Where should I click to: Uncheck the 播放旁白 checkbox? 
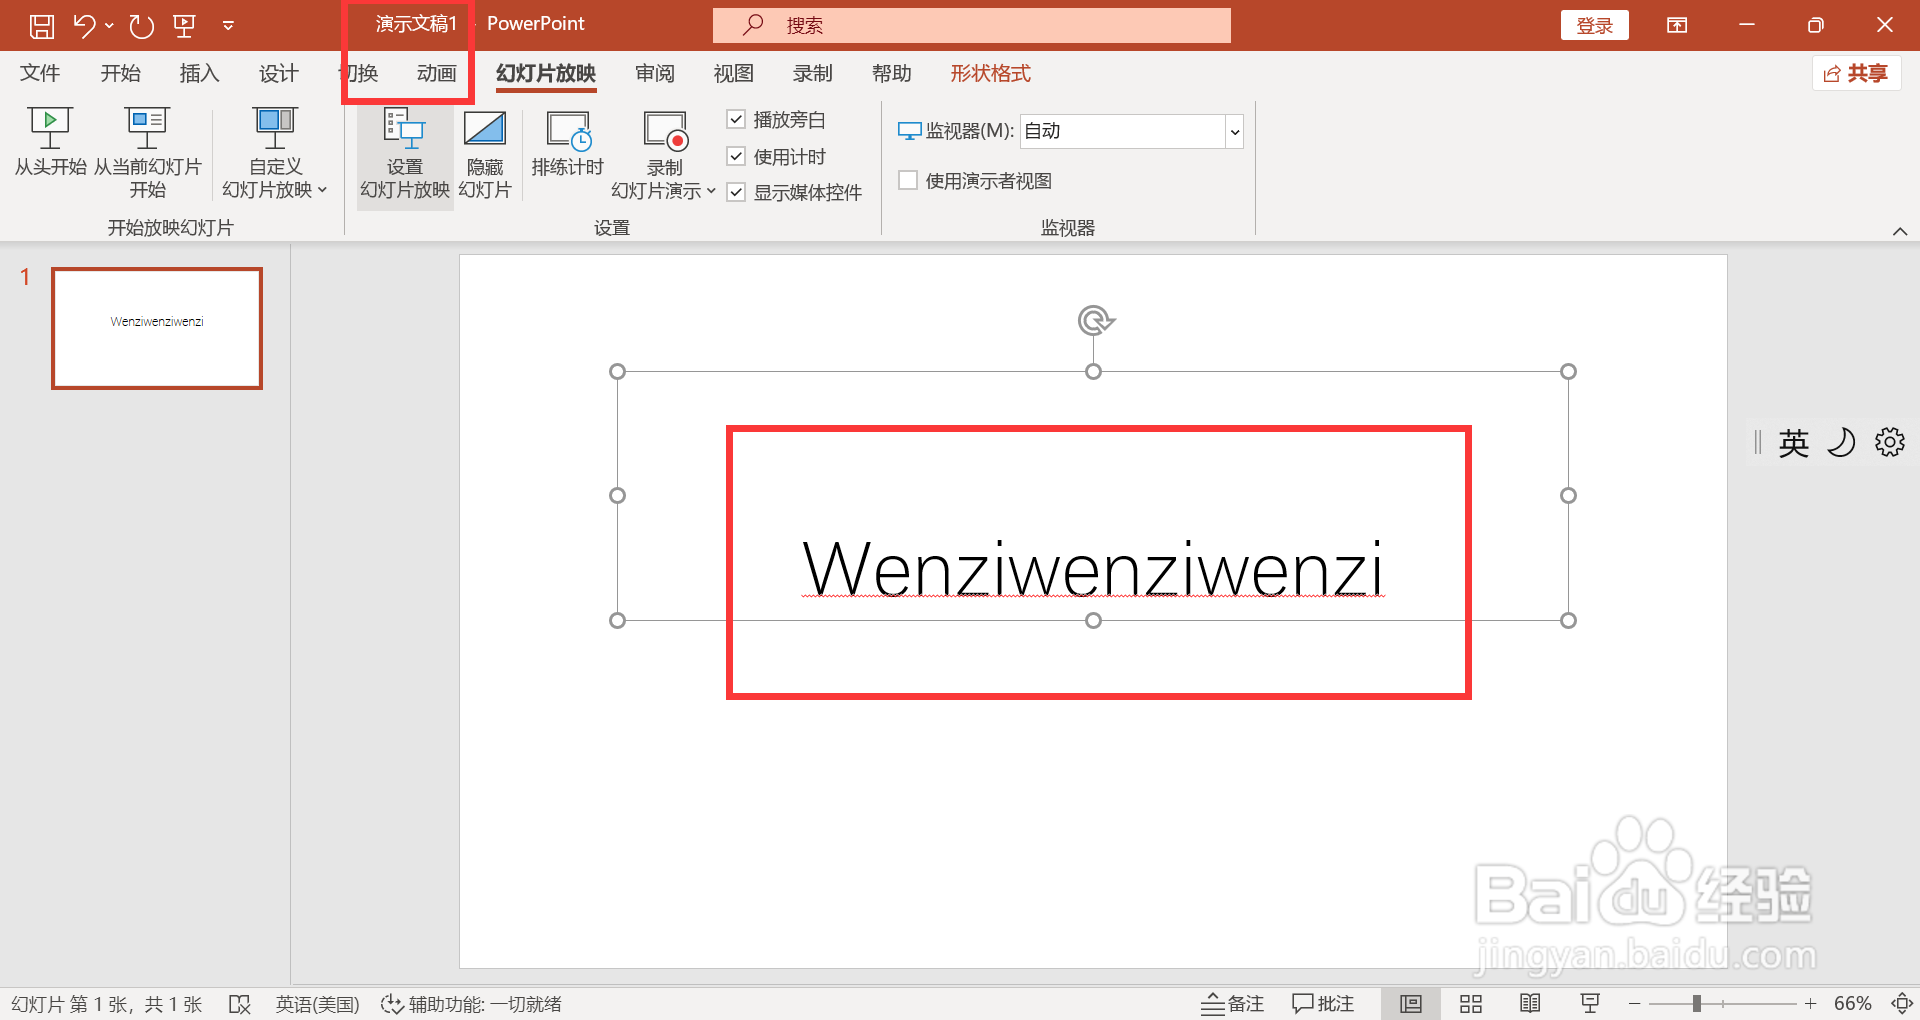coord(736,119)
